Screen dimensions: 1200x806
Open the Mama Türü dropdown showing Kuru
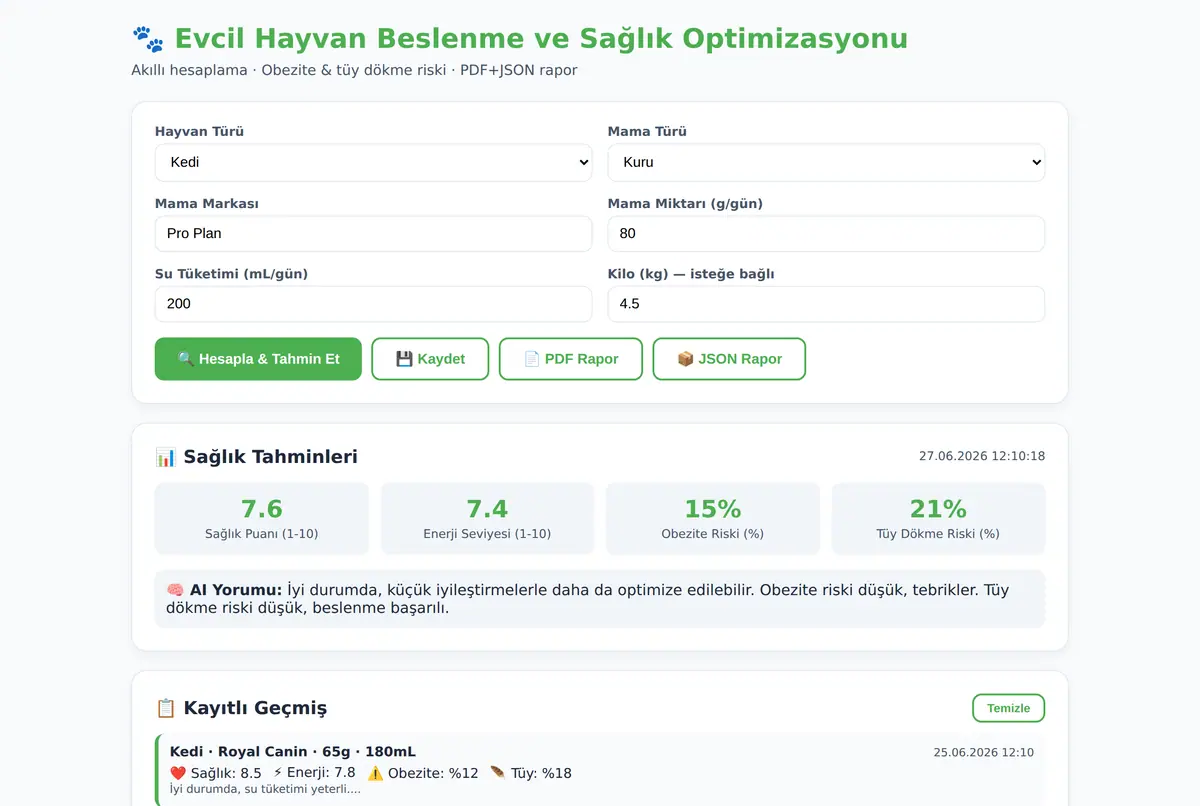826,162
